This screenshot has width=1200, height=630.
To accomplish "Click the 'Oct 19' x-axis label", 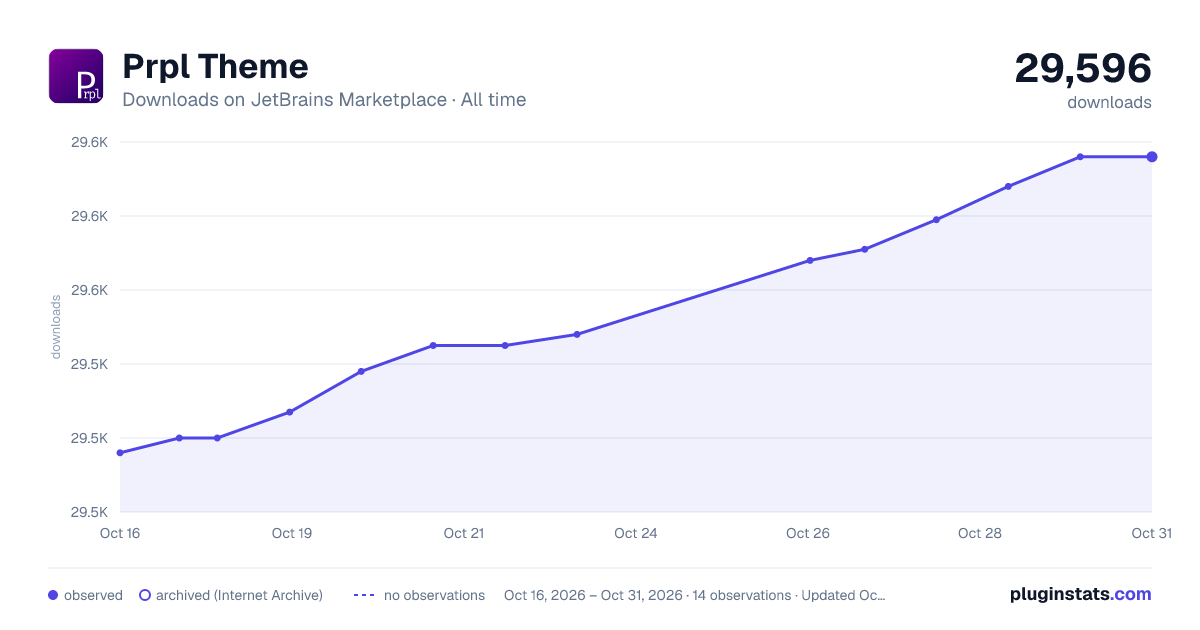I will pyautogui.click(x=292, y=533).
